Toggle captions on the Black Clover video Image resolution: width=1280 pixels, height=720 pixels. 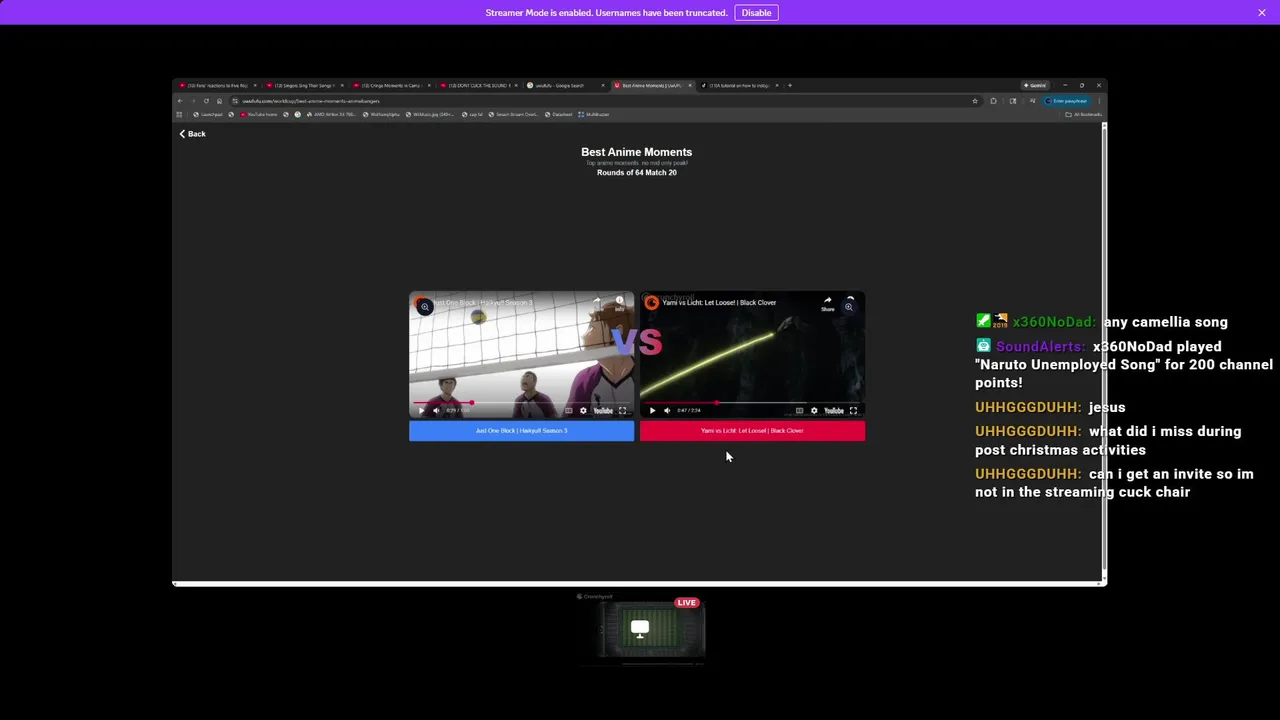pyautogui.click(x=799, y=410)
